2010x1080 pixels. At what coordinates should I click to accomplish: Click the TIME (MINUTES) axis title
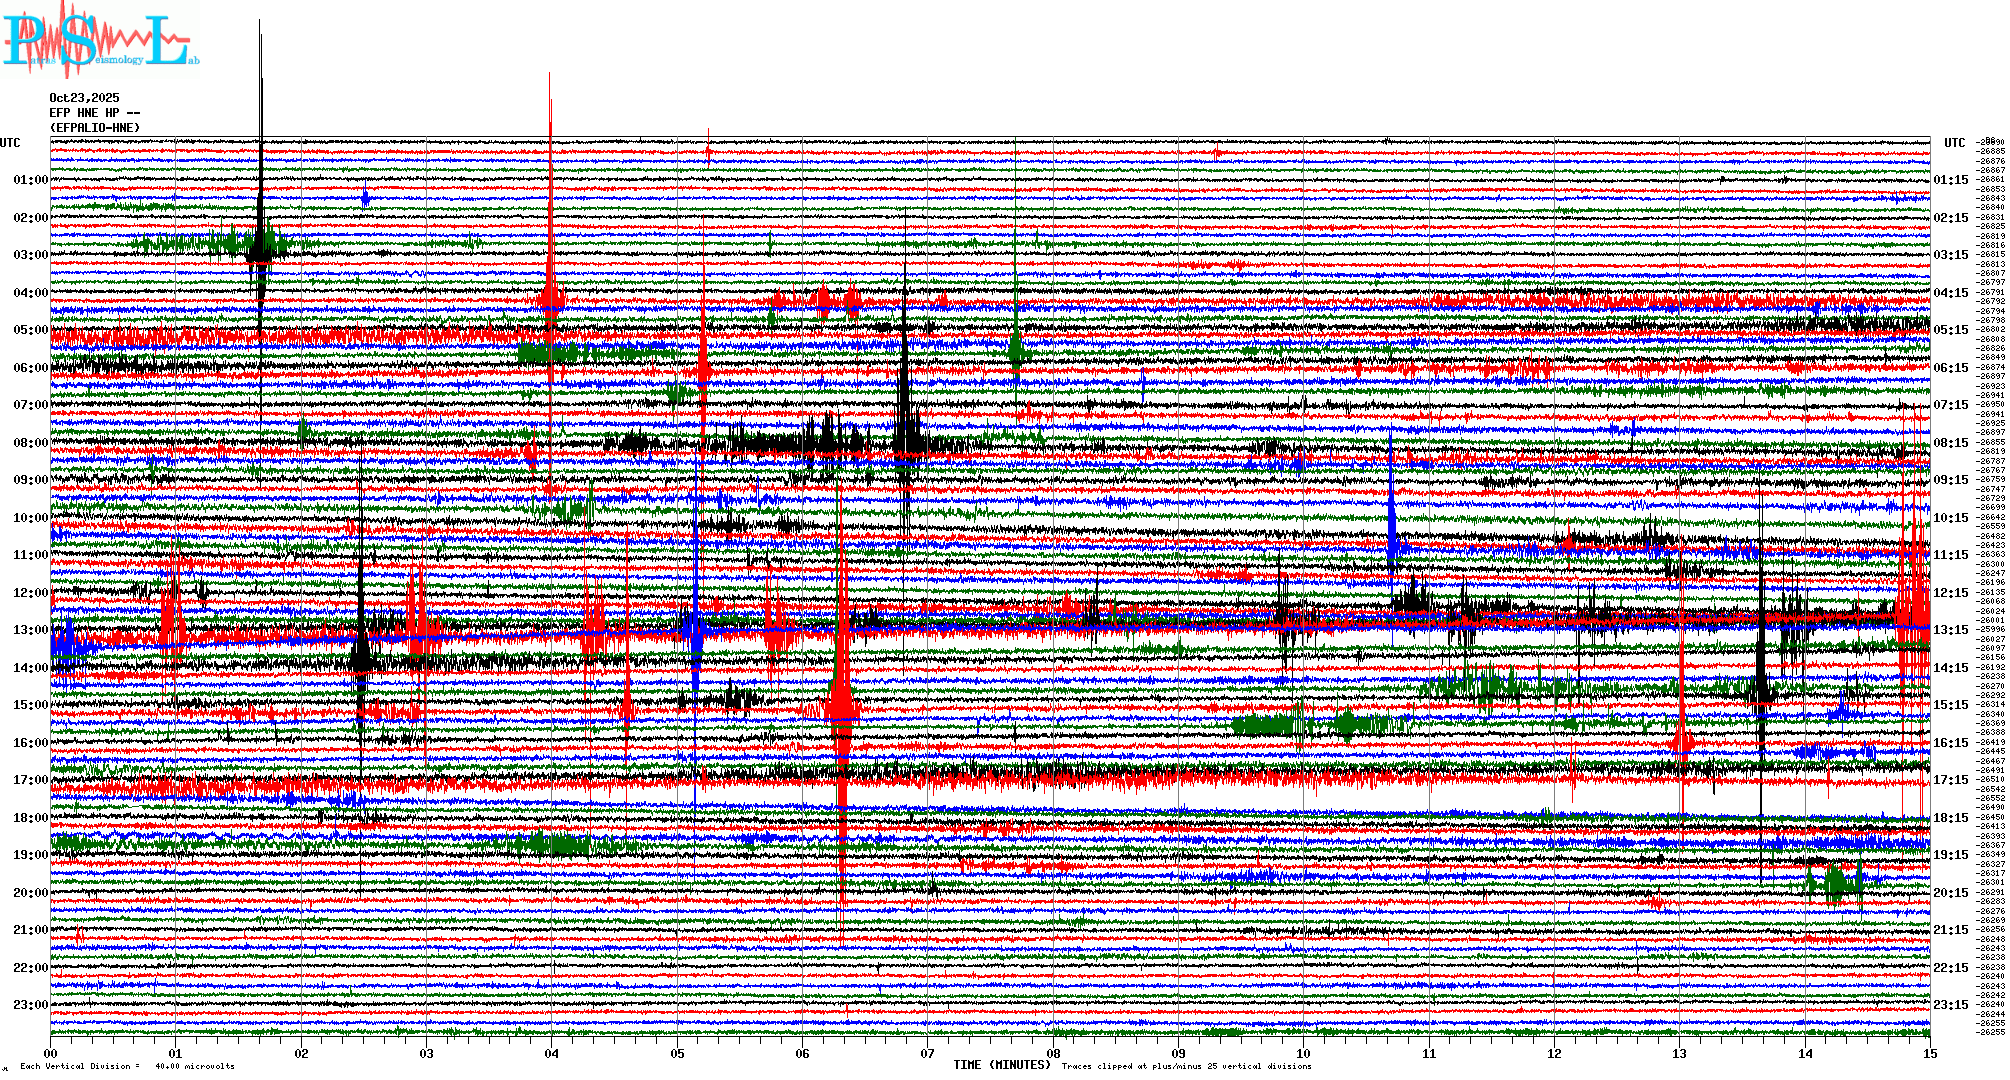click(1001, 1065)
